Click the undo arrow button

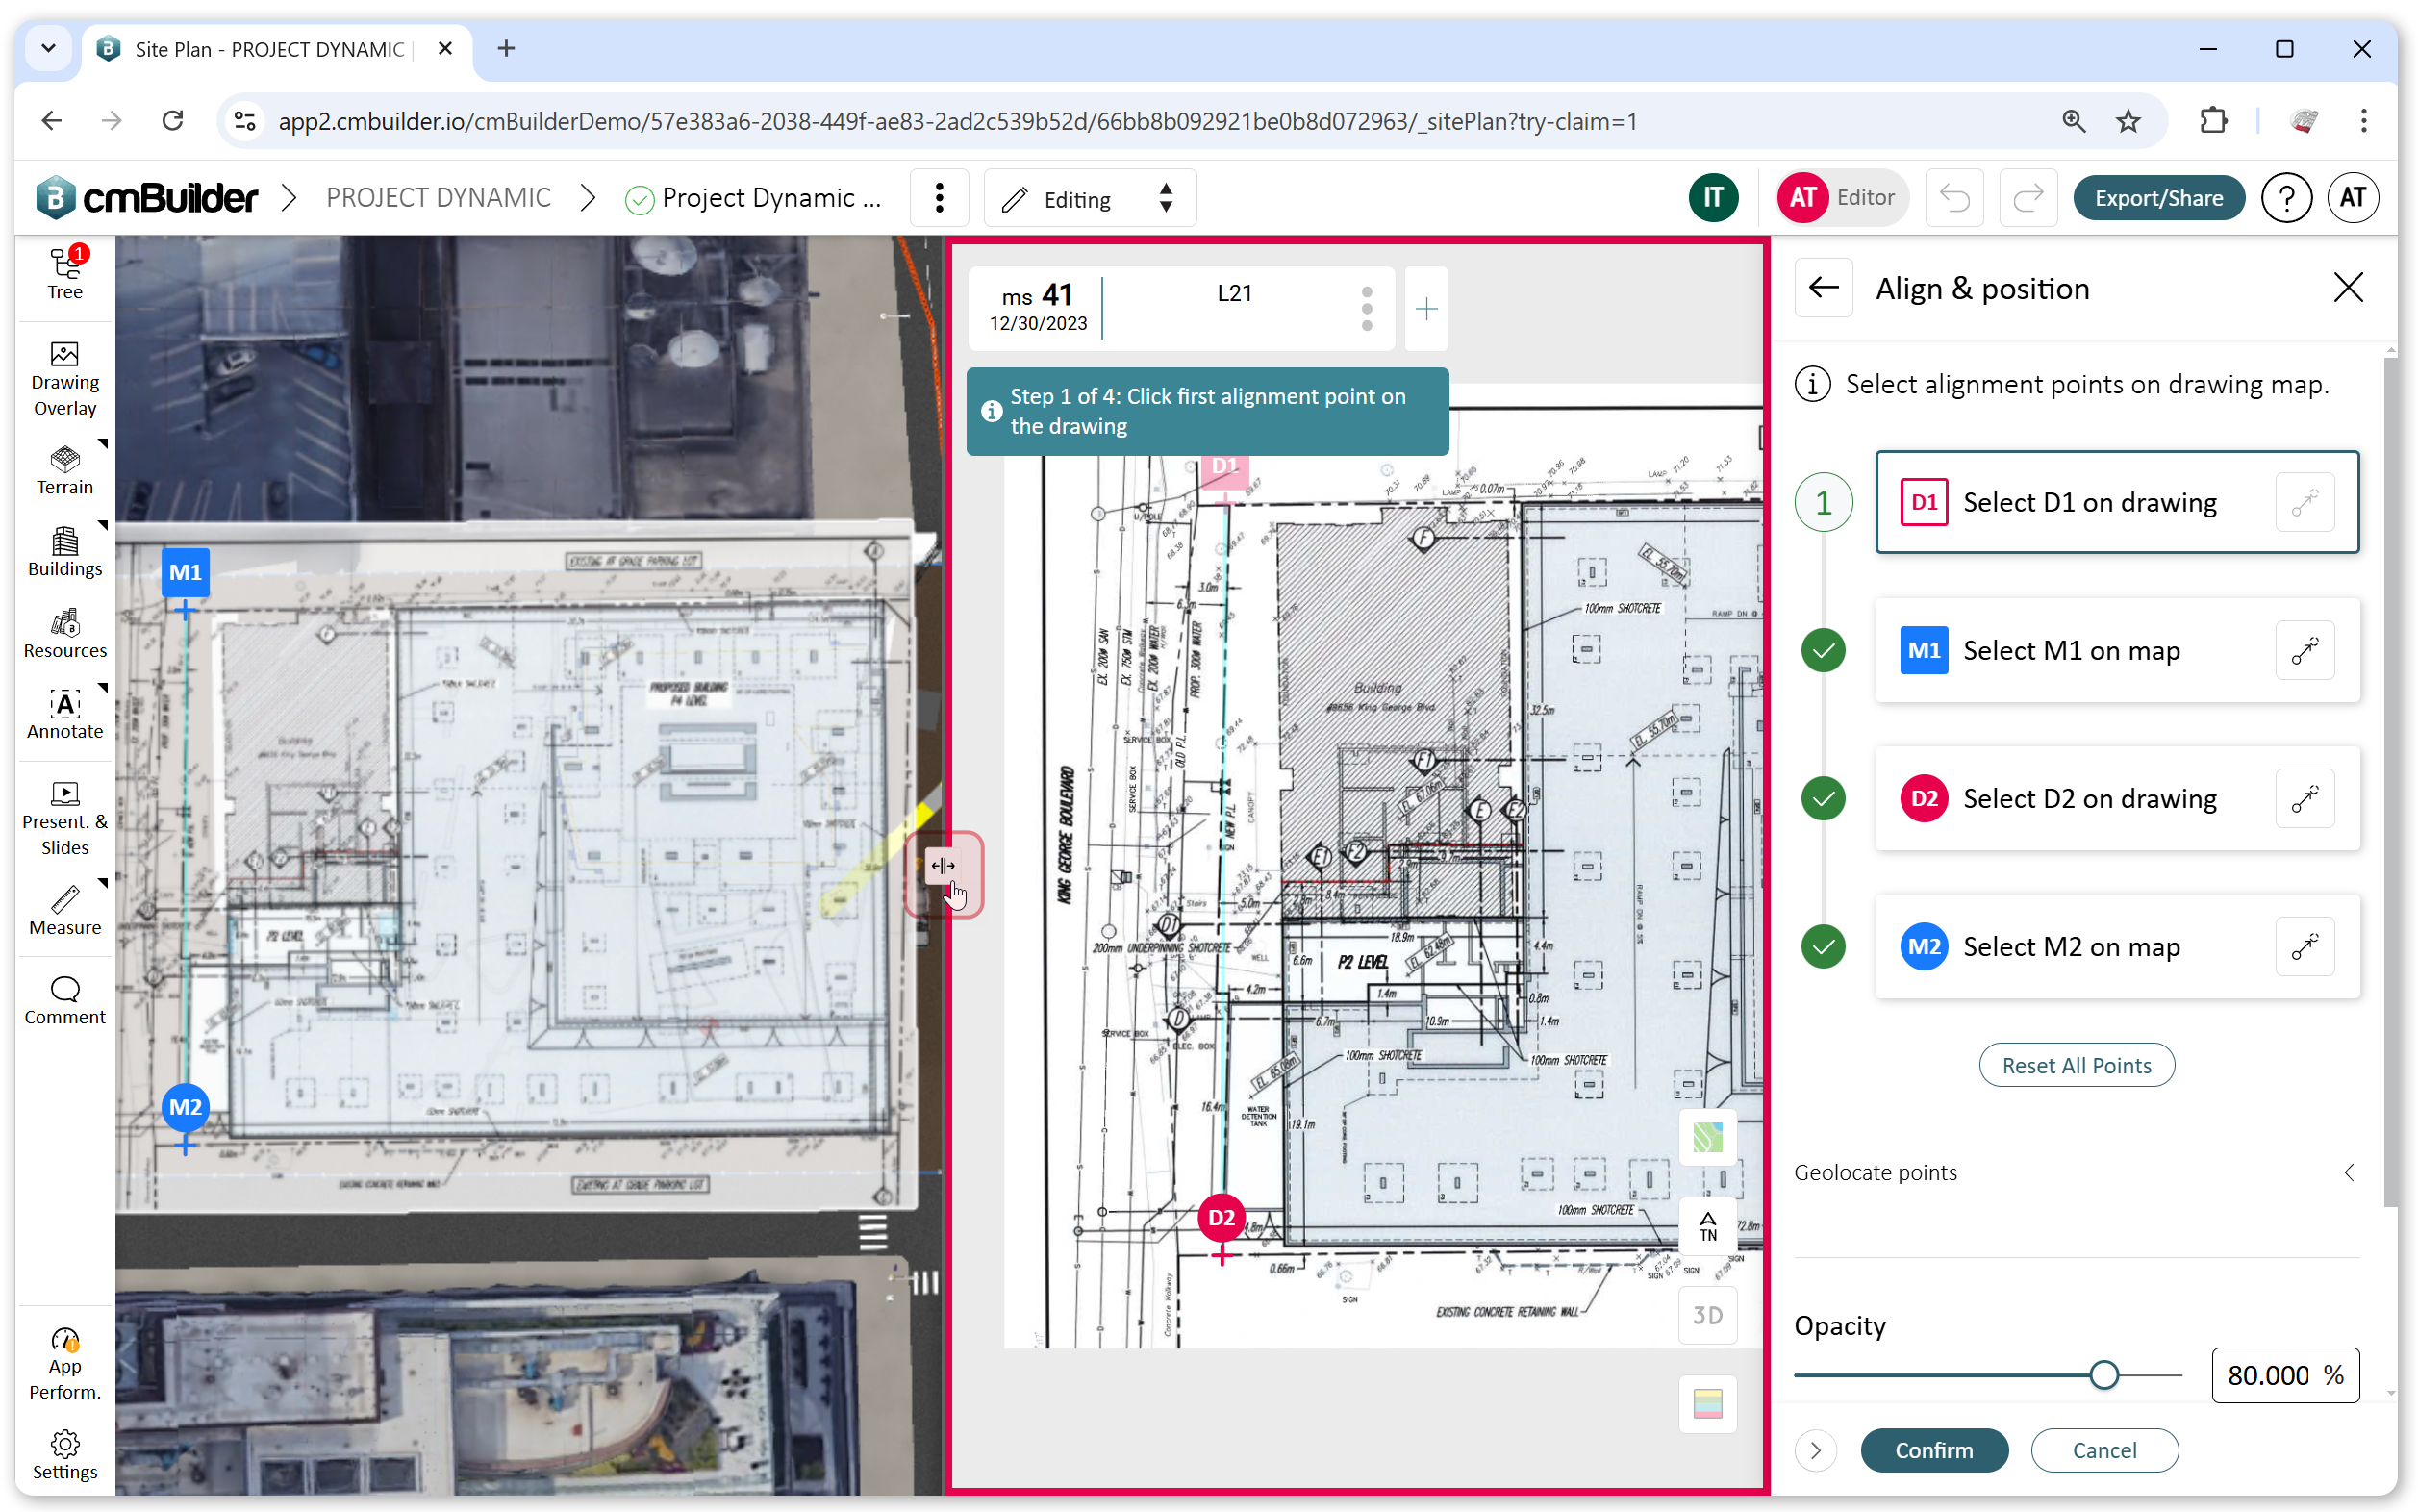(1954, 198)
